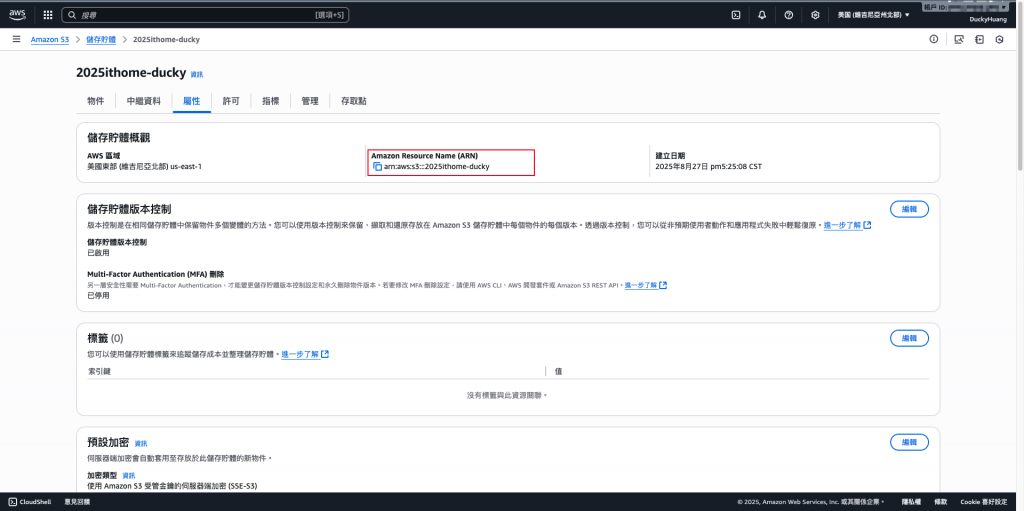Select the 屬性 tab
Screen dimensions: 1024x511
192,101
